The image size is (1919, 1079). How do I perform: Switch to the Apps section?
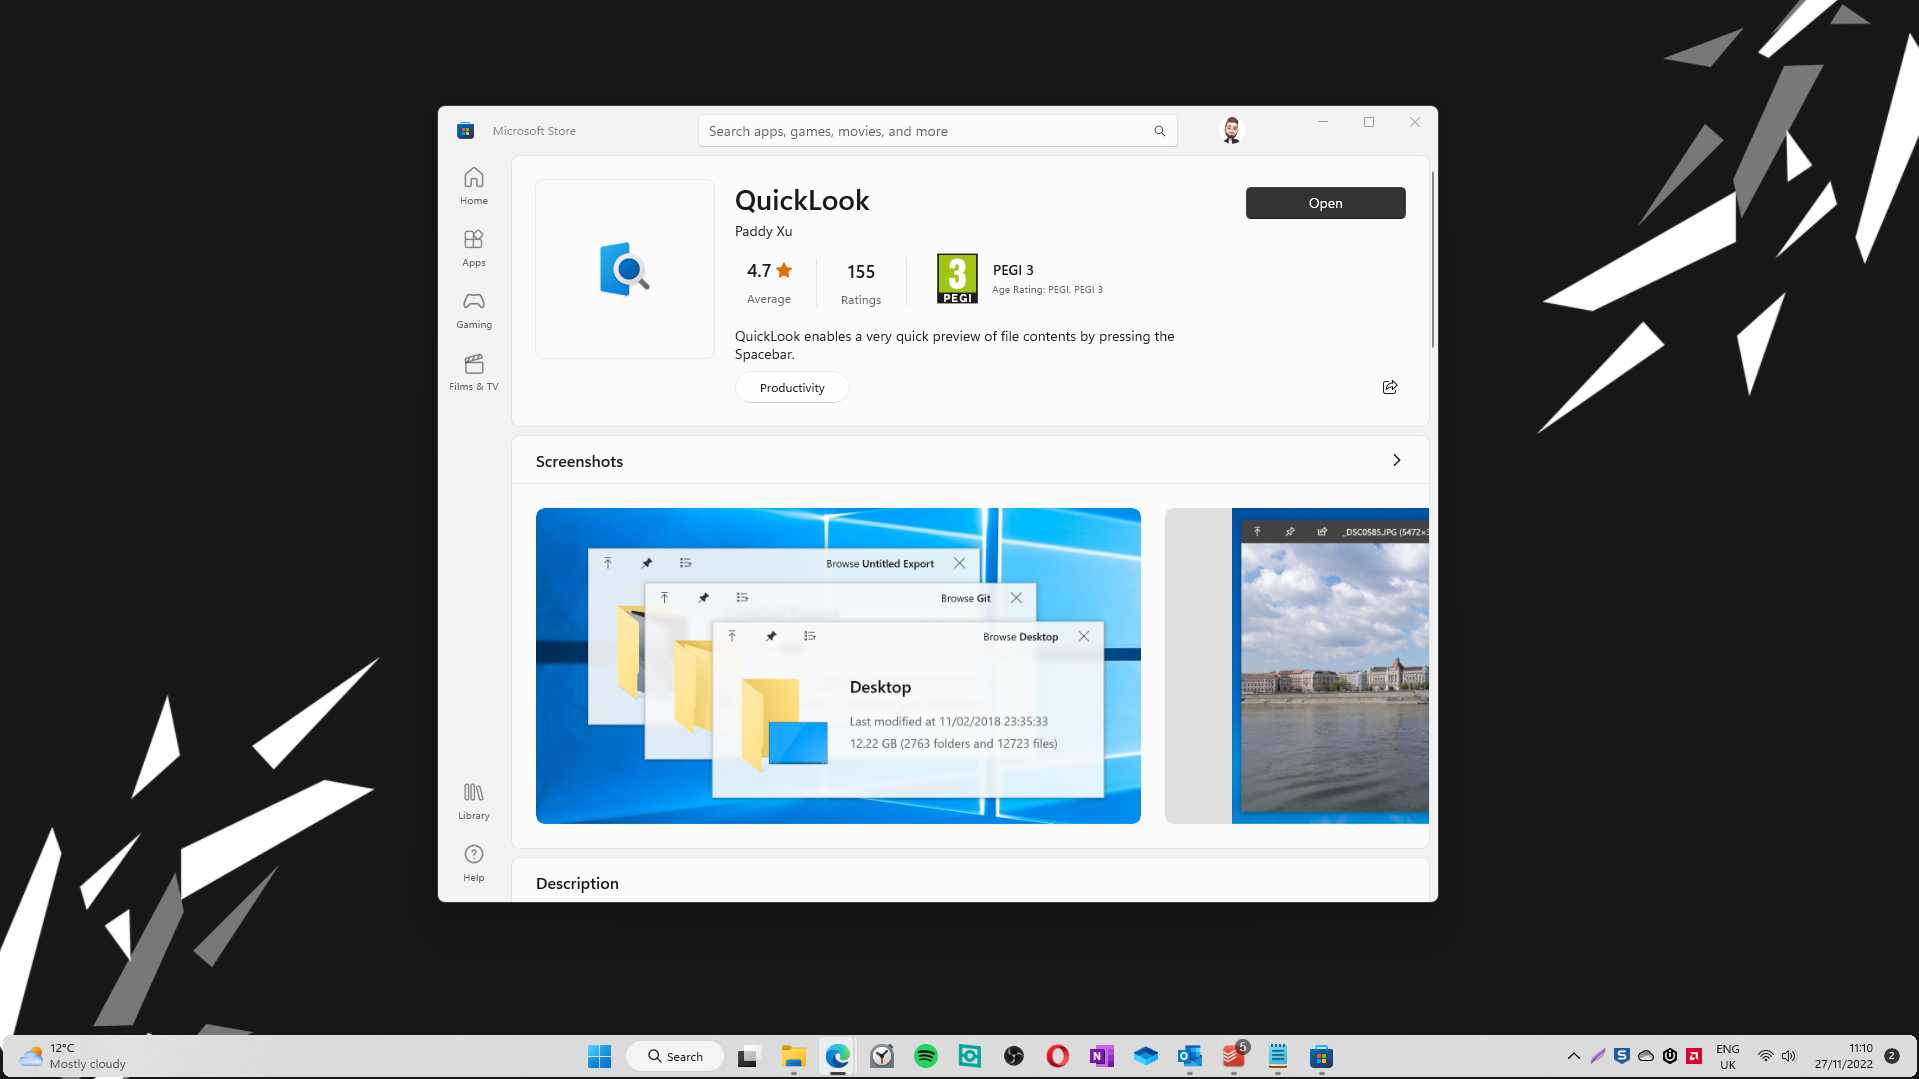(x=473, y=248)
